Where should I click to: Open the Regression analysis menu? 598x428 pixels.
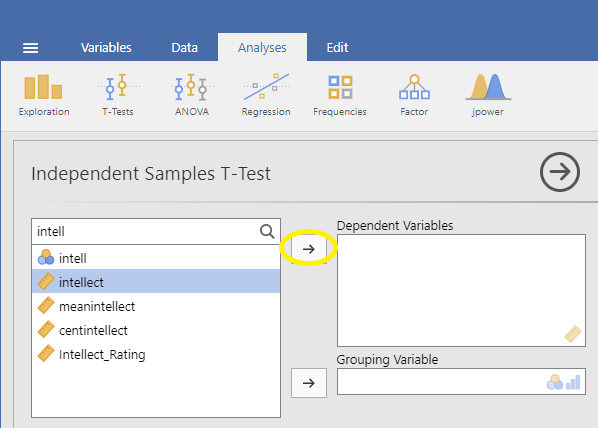(x=266, y=95)
